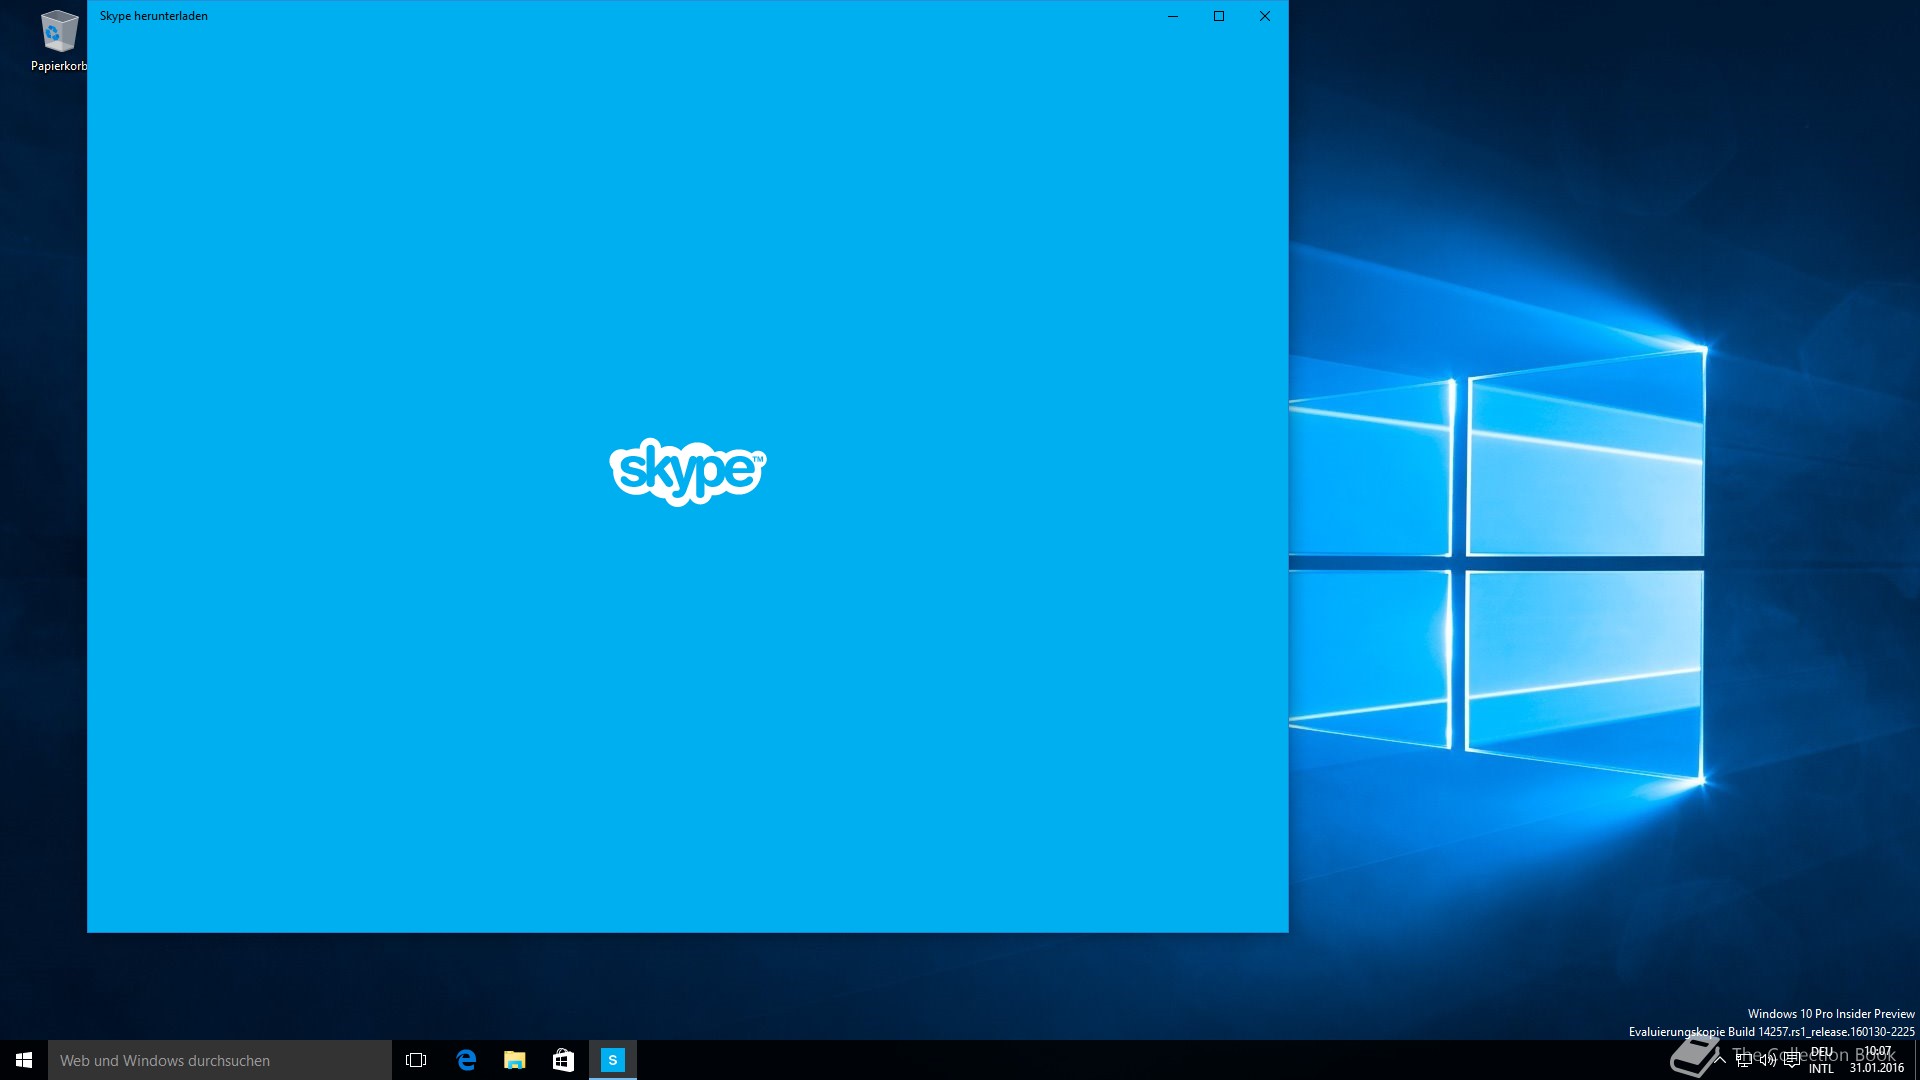Expand hidden system tray icons
Screen dimensions: 1920x1080
click(1720, 1060)
